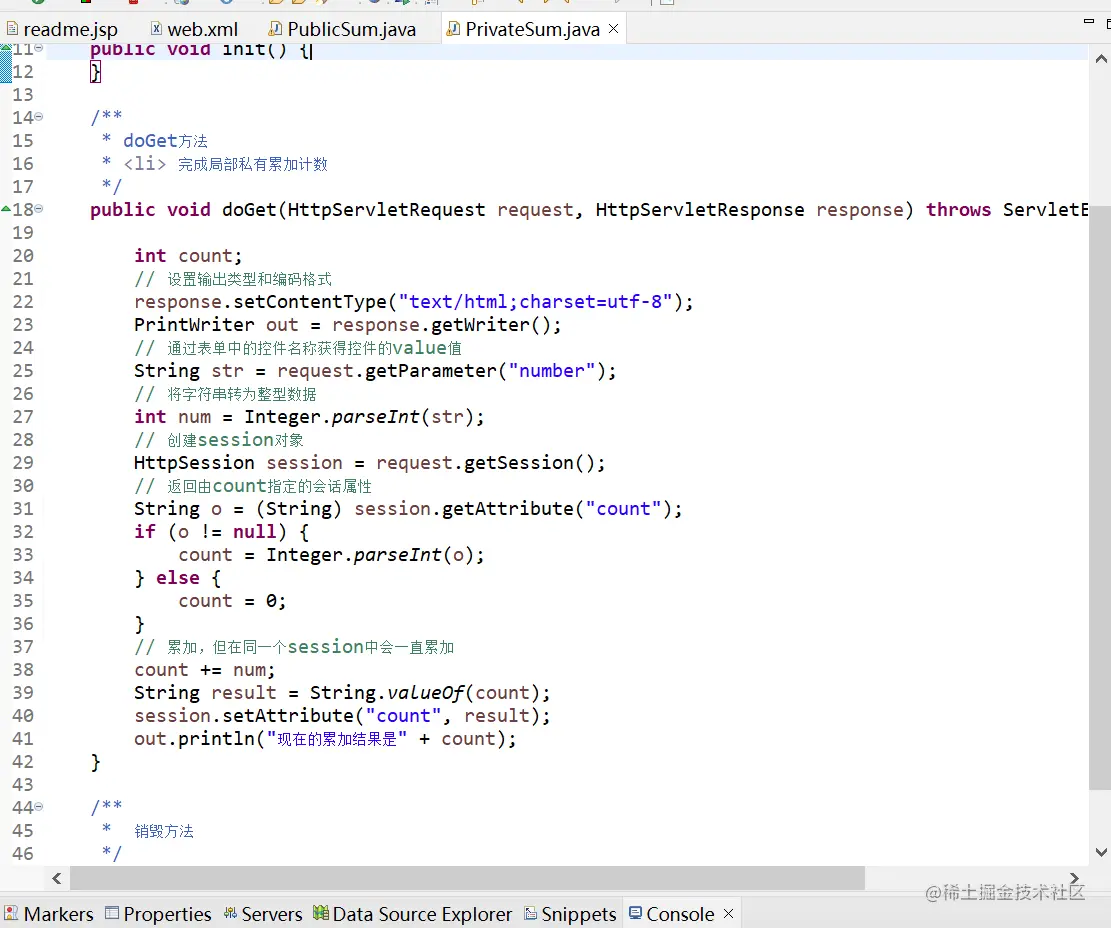Viewport: 1111px width, 928px height.
Task: Click the PublicSum.java file icon
Action: tap(275, 29)
